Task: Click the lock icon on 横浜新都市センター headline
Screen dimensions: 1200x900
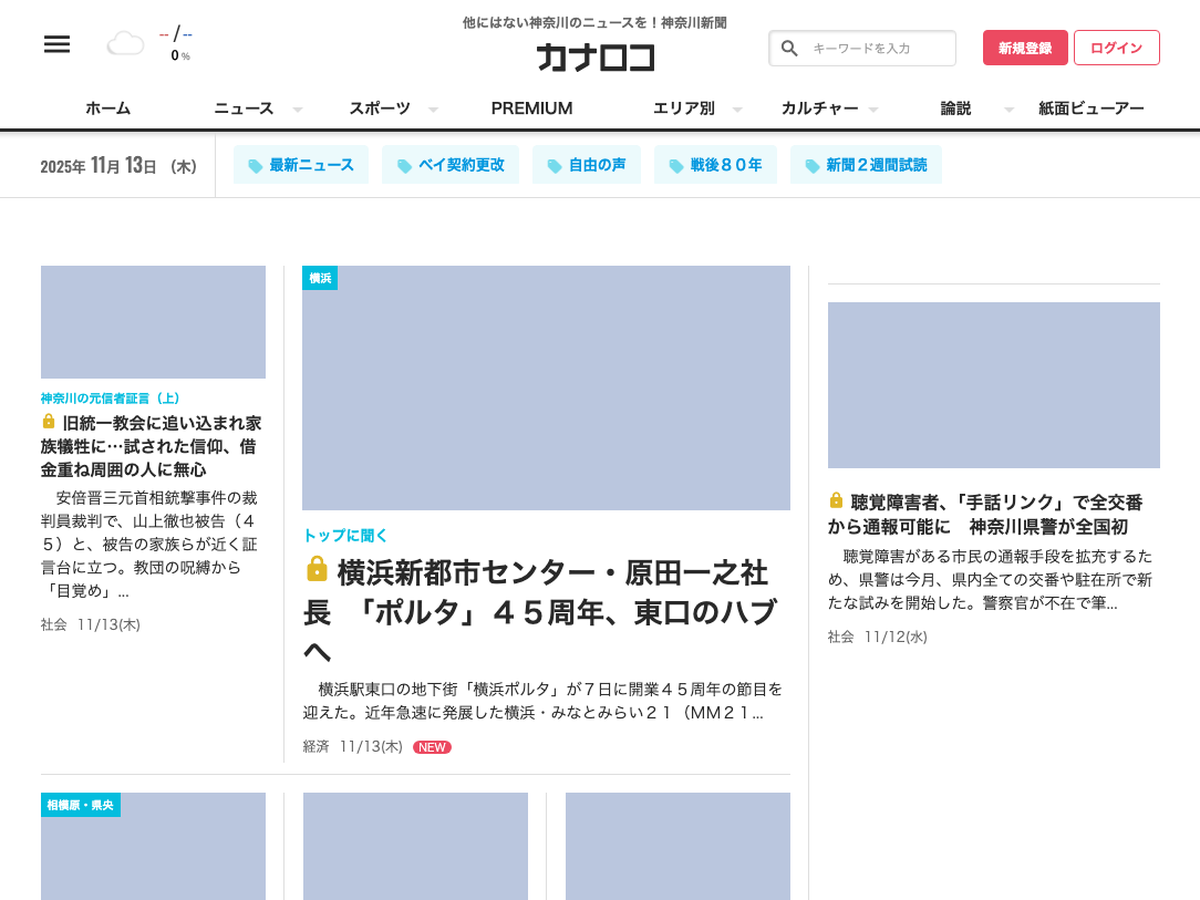Action: tap(316, 569)
